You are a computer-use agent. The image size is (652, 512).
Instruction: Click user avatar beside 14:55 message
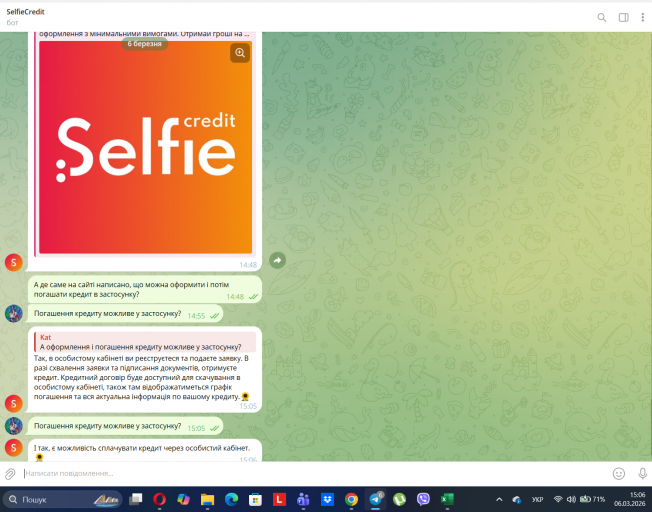point(13,313)
